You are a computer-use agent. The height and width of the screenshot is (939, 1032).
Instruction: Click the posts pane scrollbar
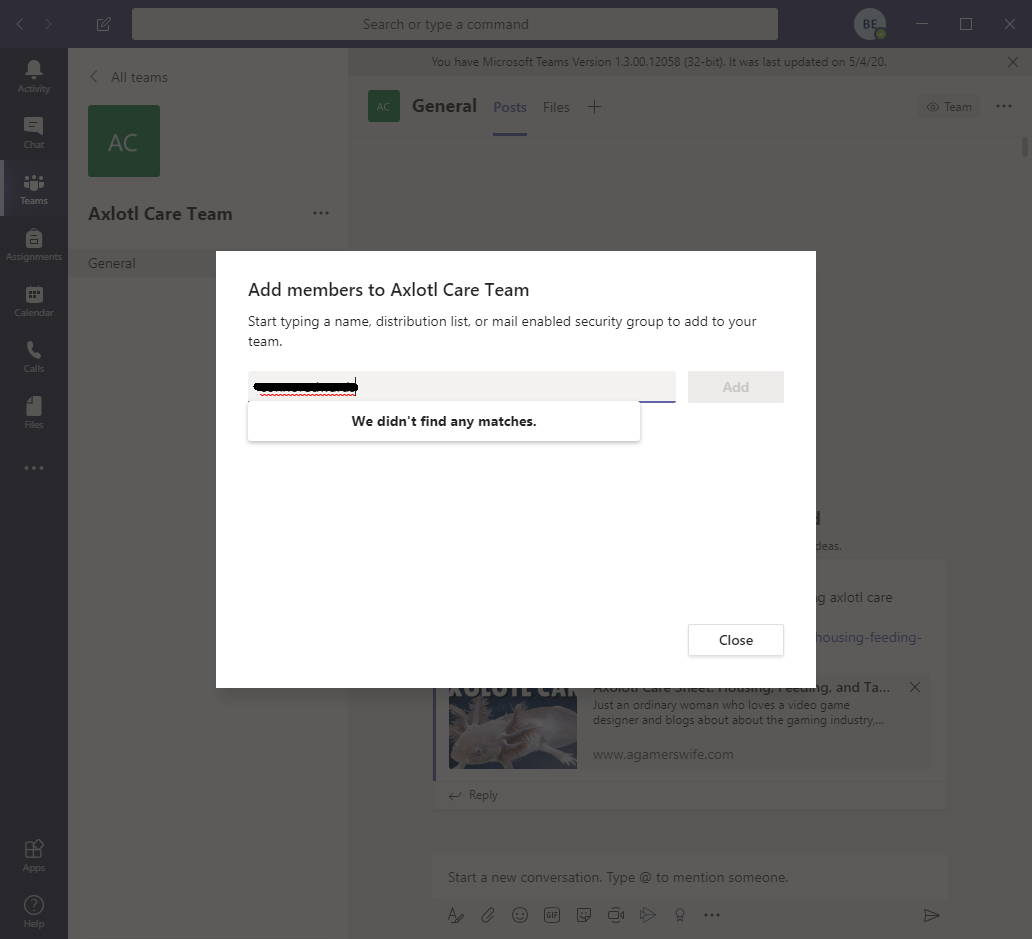tap(1025, 147)
